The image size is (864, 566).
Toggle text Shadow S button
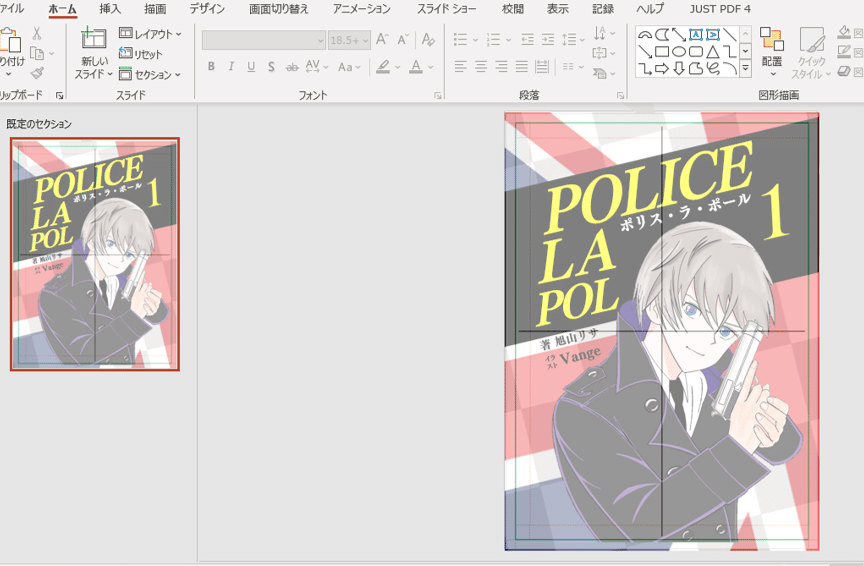(271, 67)
